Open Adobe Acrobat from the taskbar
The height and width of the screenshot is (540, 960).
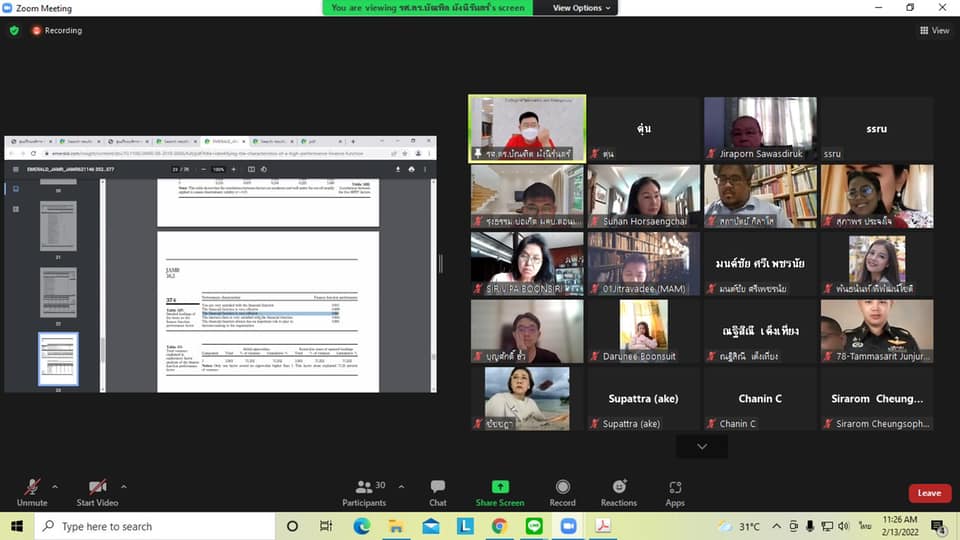[603, 526]
